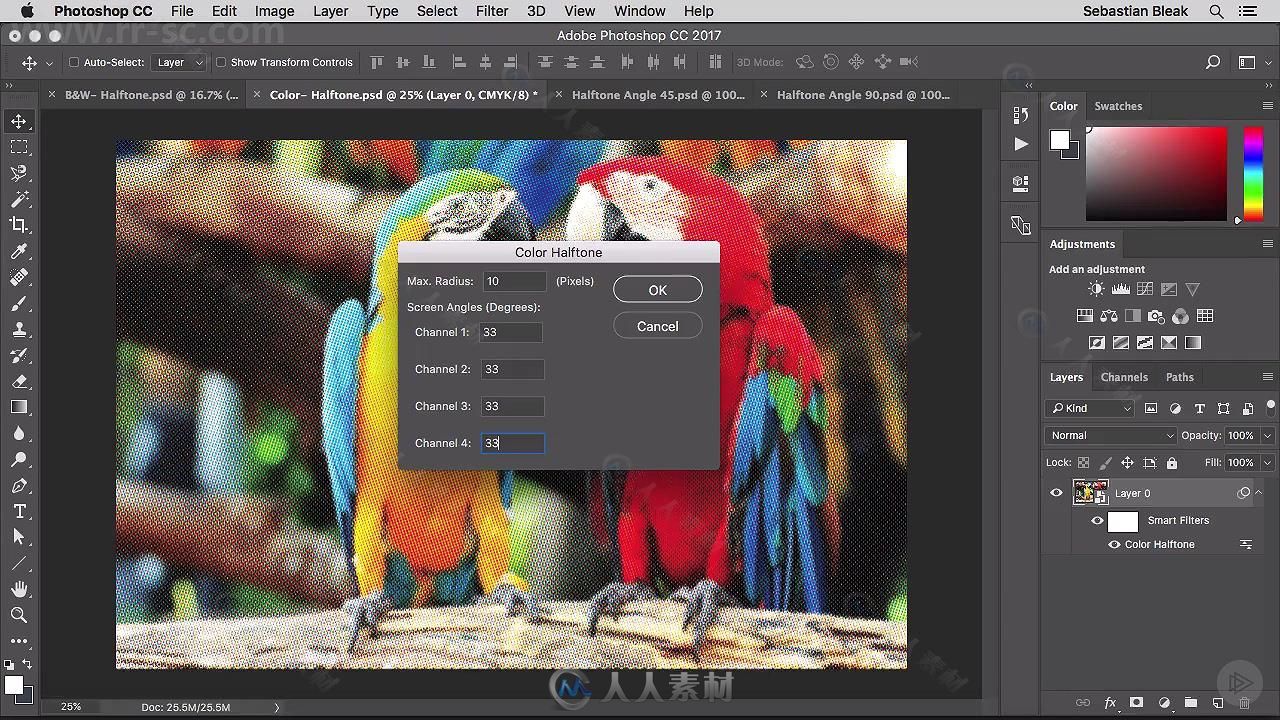Viewport: 1280px width, 720px height.
Task: Toggle Color Halftone filter visibility eye
Action: coord(1114,545)
